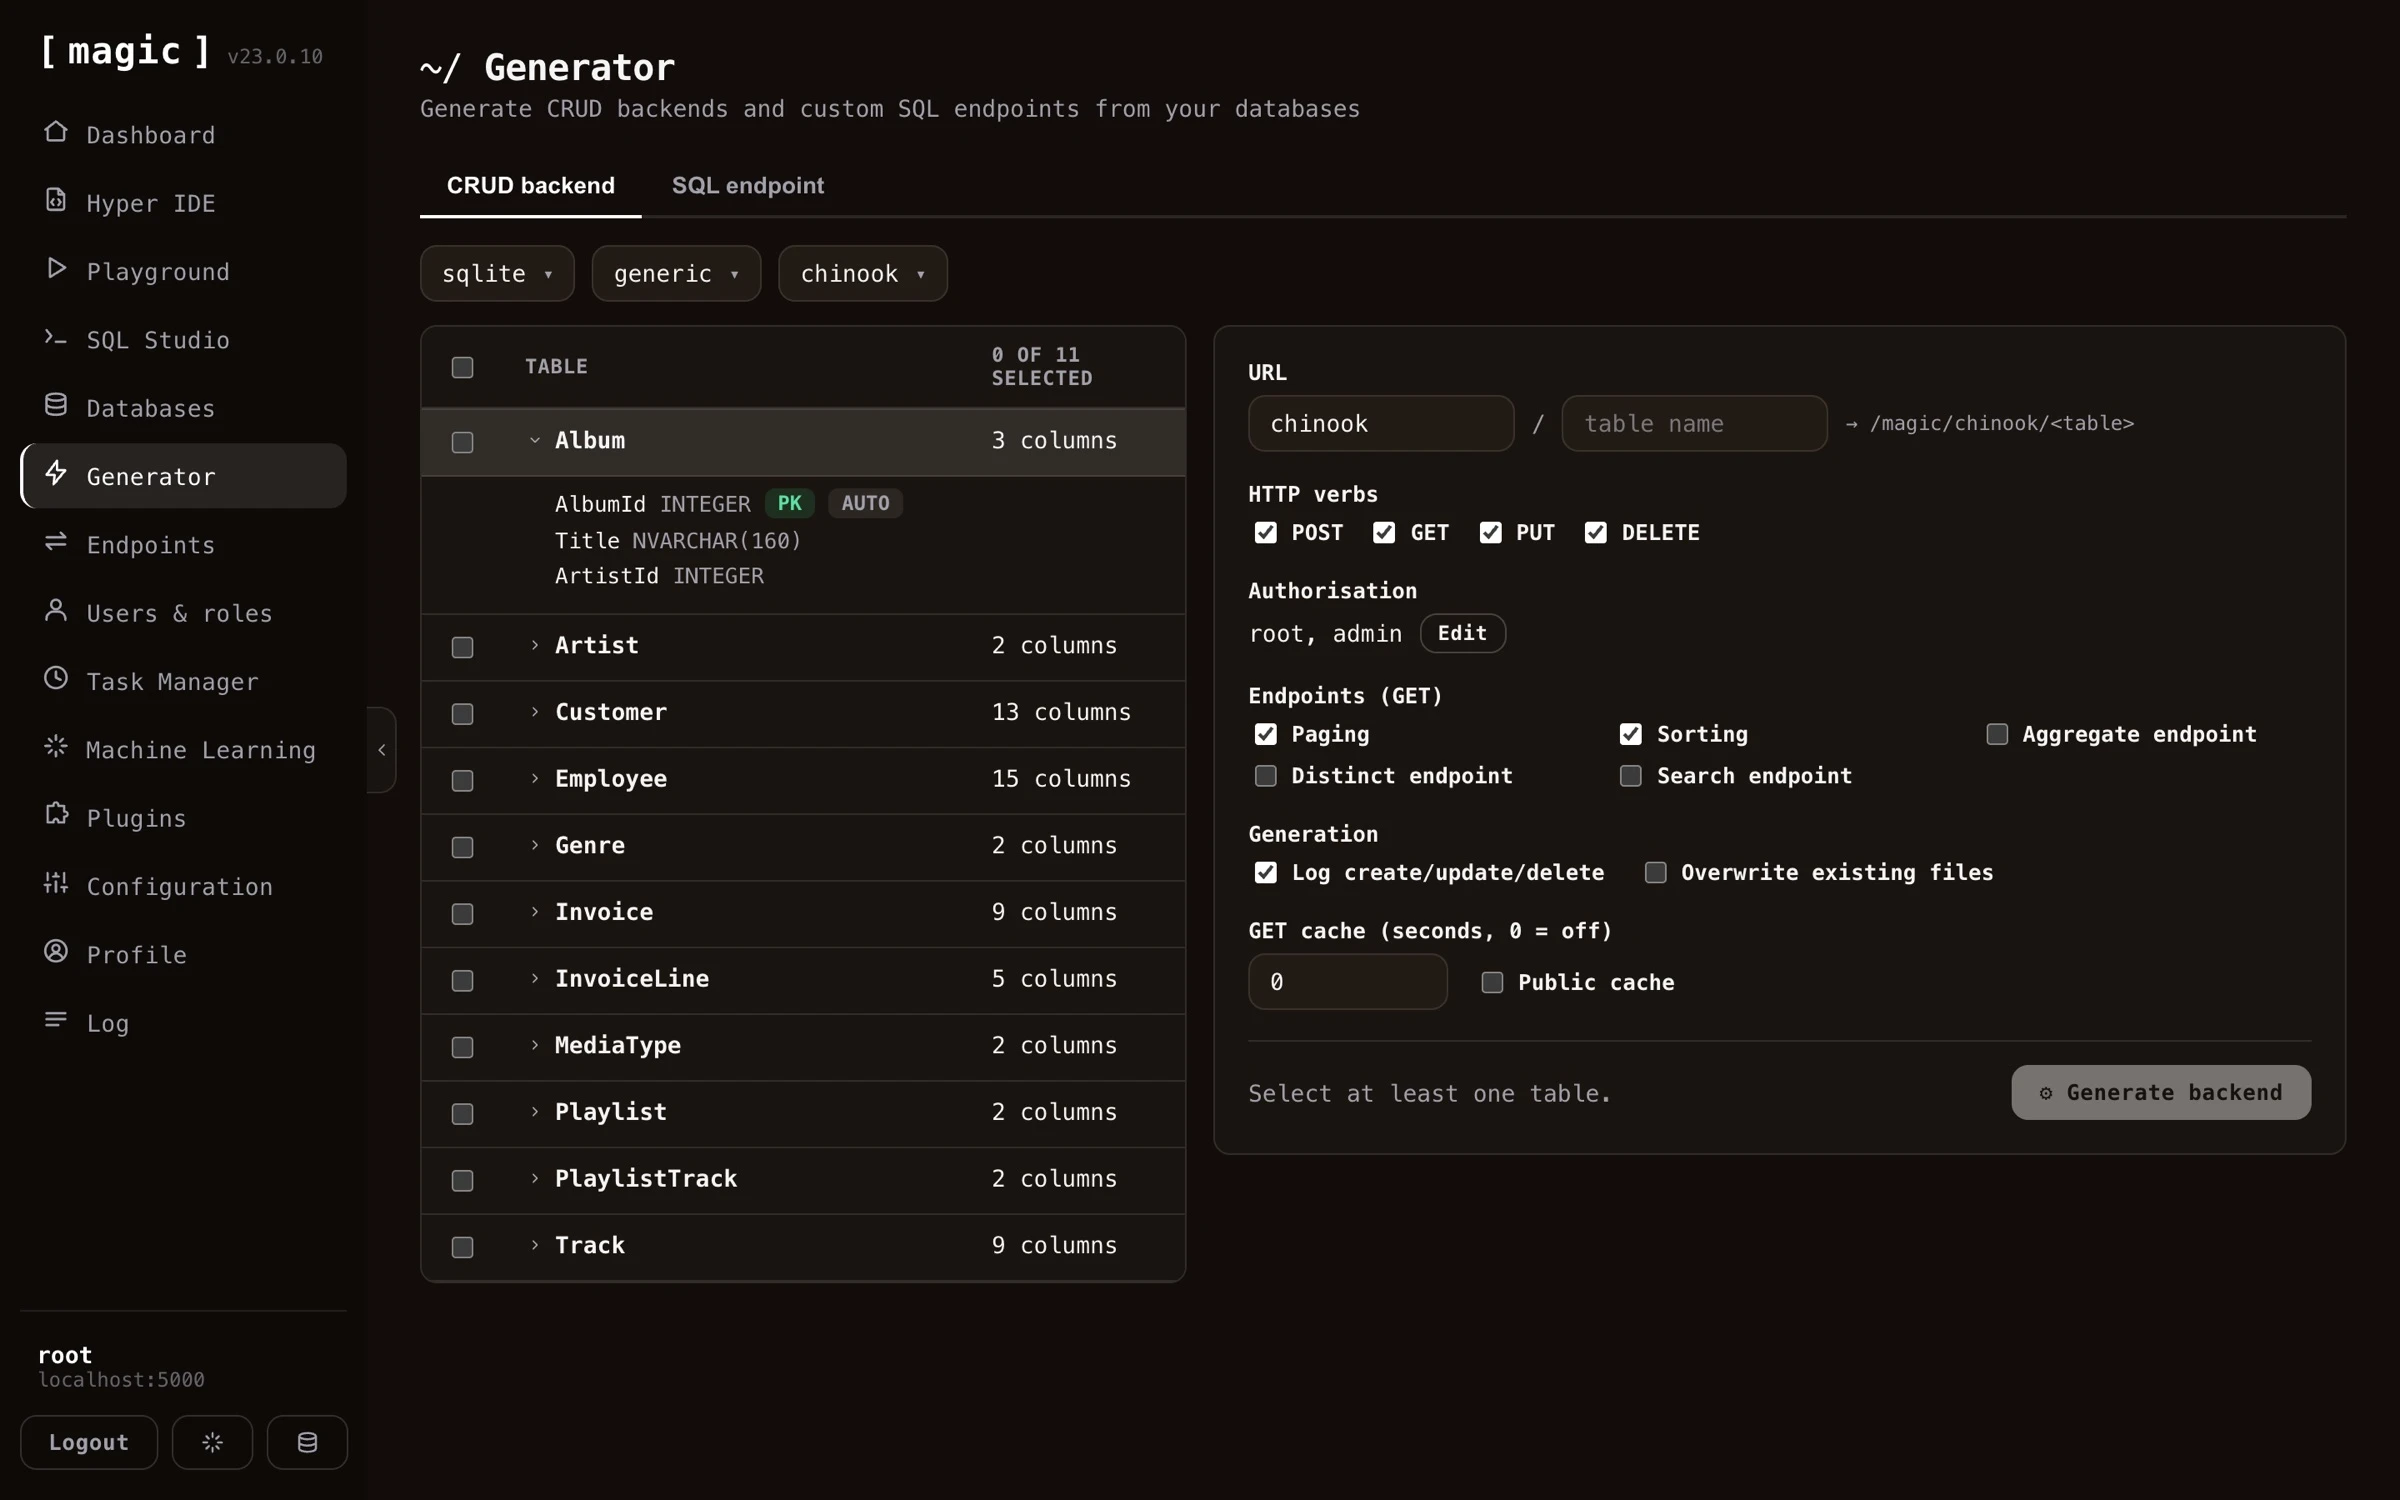Check the Invoice table checkbox
The width and height of the screenshot is (2400, 1500).
click(462, 914)
